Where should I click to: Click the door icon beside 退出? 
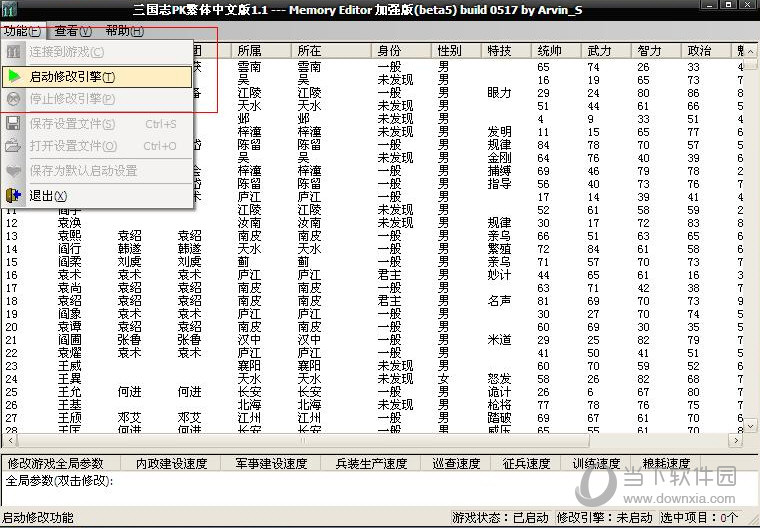coord(13,195)
